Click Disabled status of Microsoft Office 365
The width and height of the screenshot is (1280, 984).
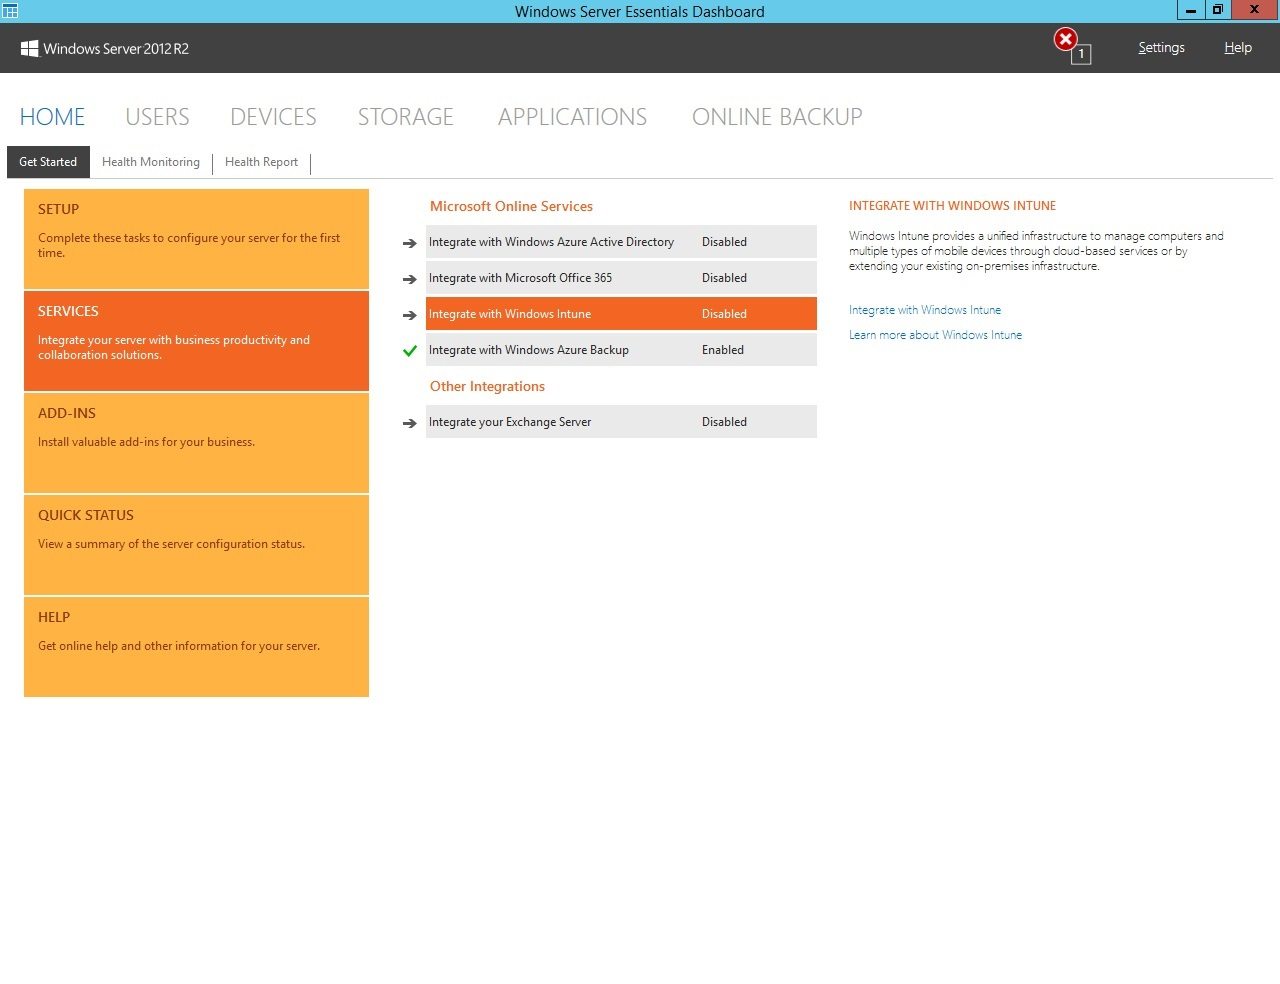(724, 278)
